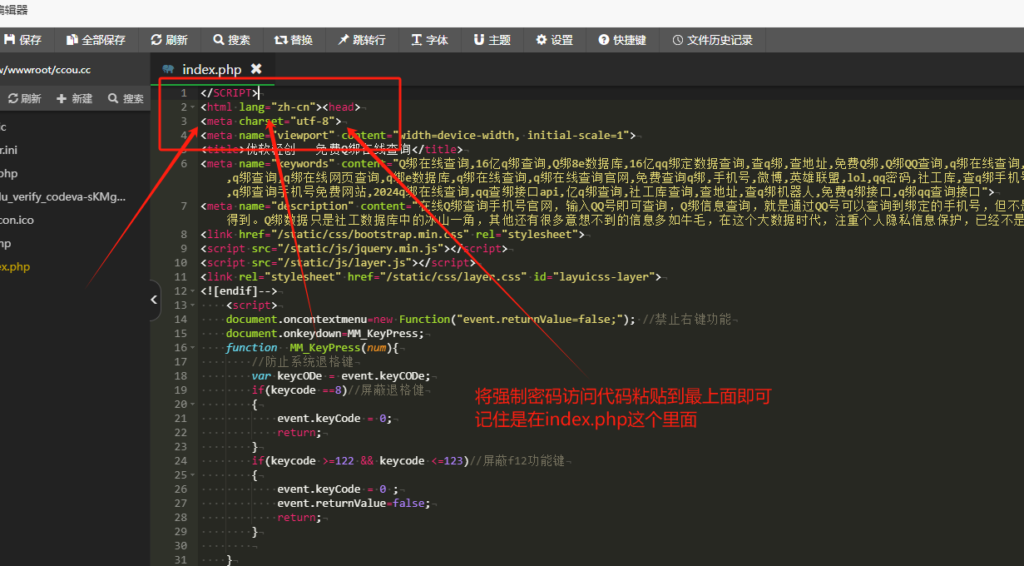Screen dimensions: 1024x566
Task: Click Save All (全部保存) in the toolbar
Action: pyautogui.click(x=72, y=40)
